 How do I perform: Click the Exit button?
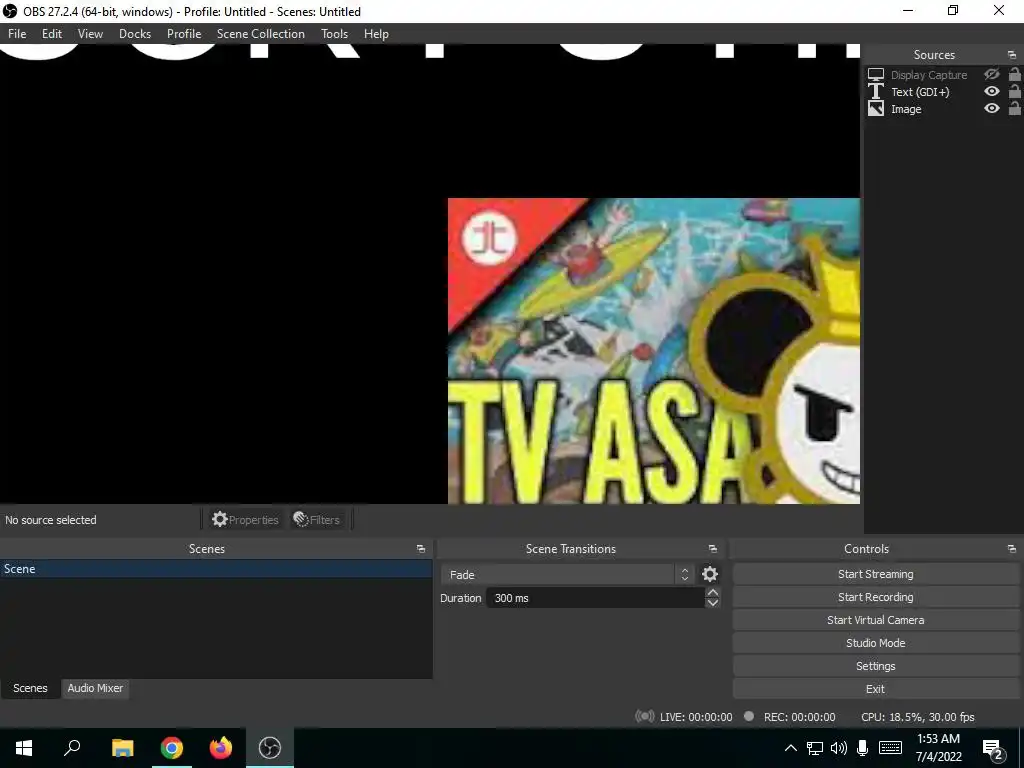tap(875, 688)
